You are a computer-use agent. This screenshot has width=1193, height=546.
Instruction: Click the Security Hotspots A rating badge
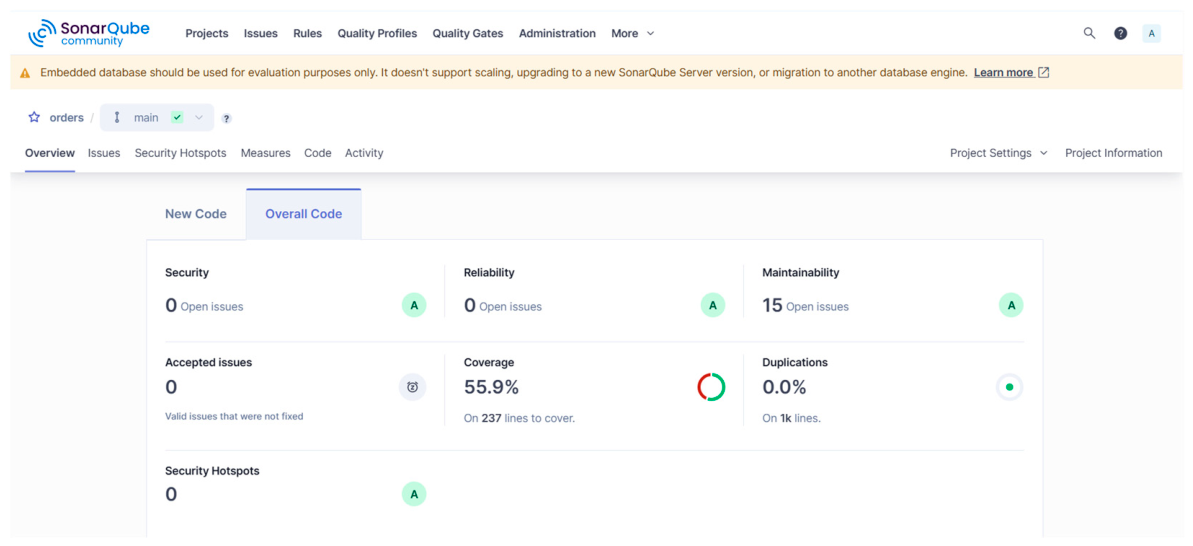(x=414, y=494)
